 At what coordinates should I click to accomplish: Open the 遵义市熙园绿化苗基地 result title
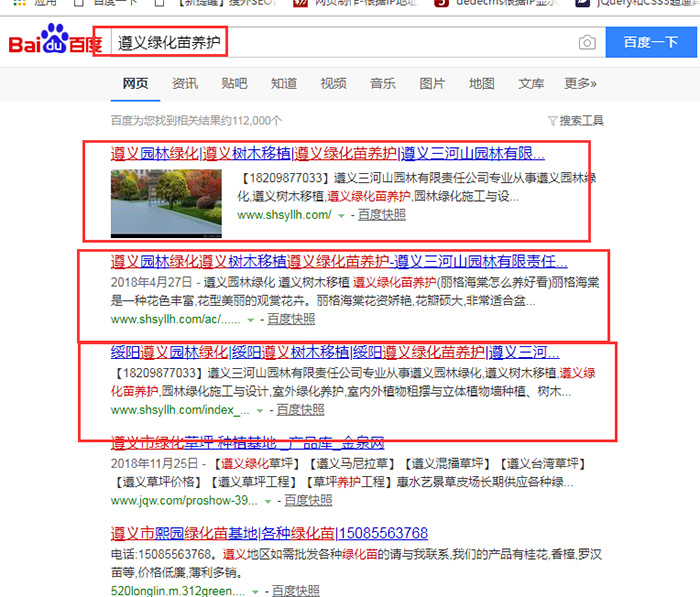(x=268, y=533)
